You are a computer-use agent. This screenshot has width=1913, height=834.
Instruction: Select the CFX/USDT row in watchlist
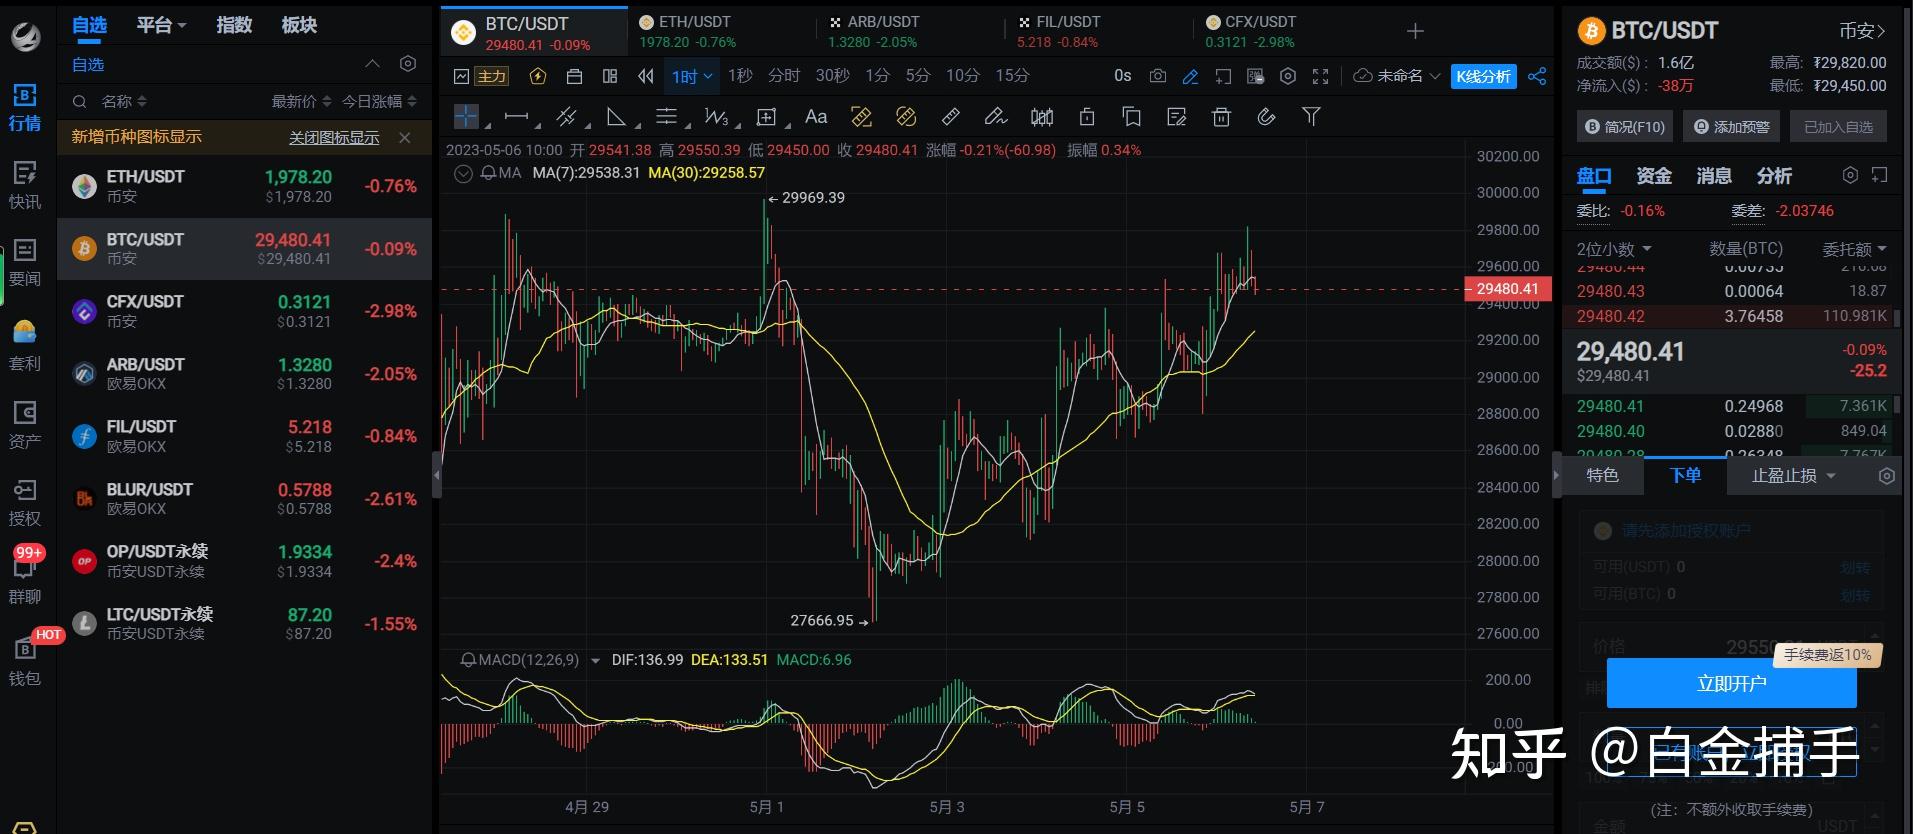click(x=245, y=311)
